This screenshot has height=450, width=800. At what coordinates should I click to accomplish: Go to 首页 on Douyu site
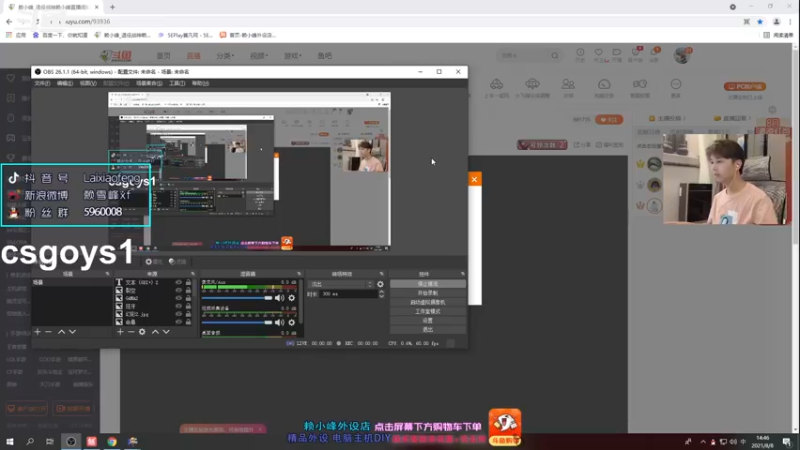pos(163,56)
